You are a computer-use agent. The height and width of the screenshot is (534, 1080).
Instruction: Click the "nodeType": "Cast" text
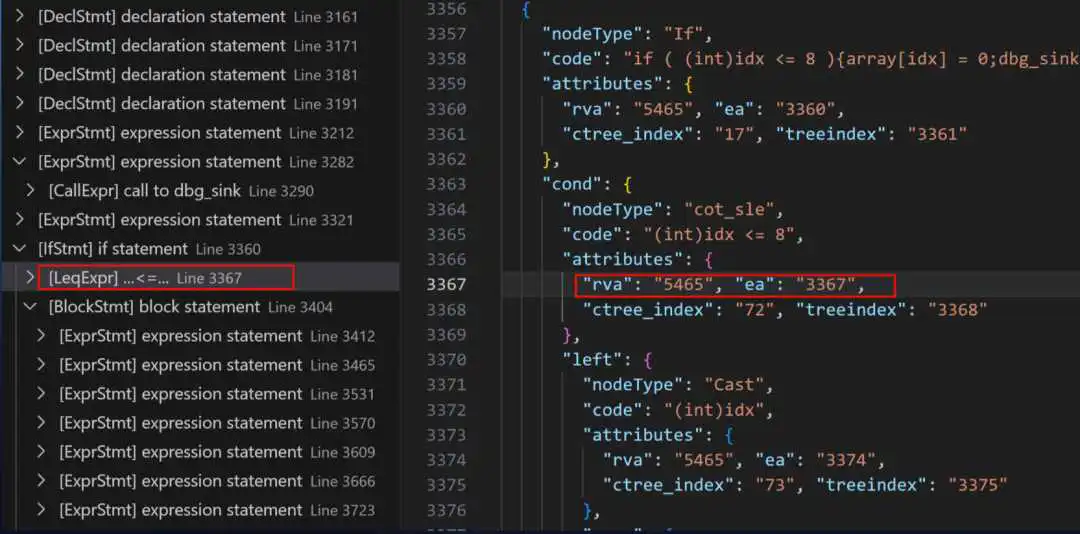click(x=673, y=384)
